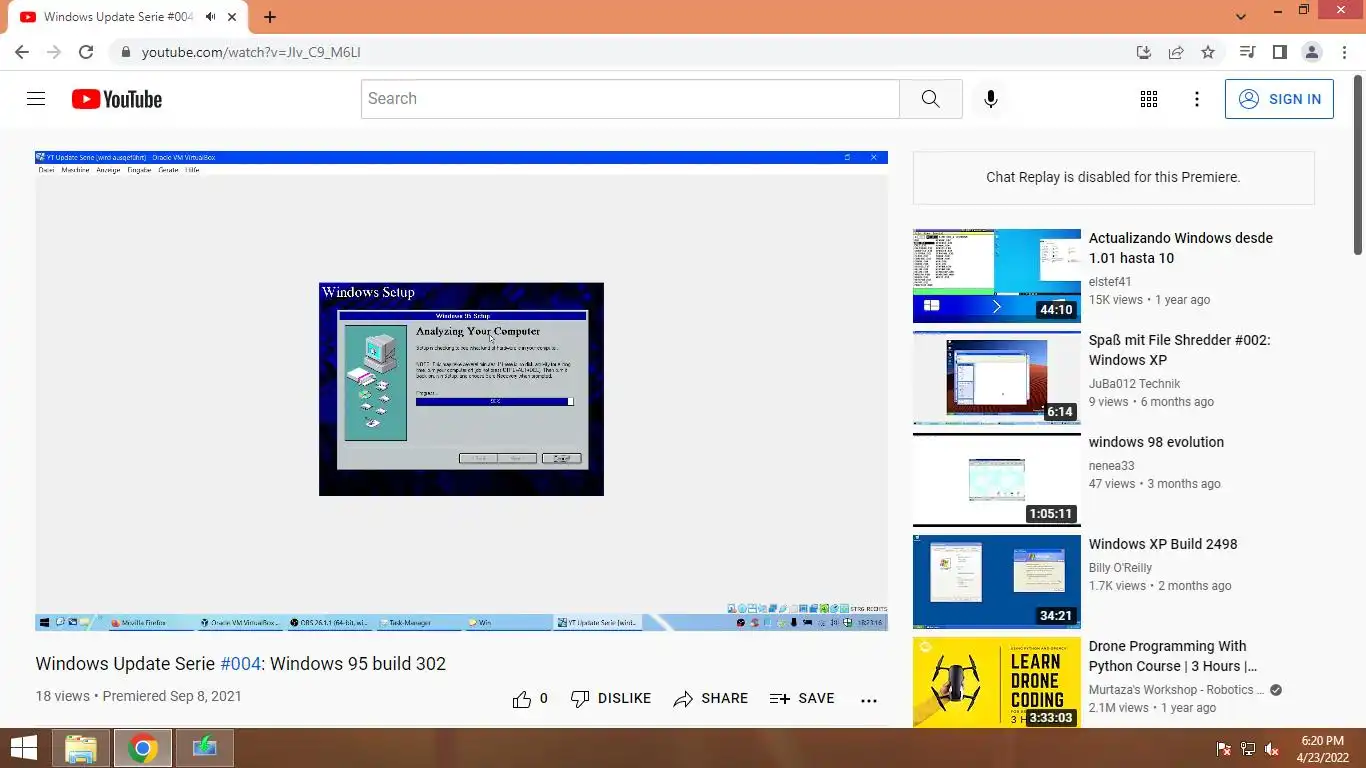Sign in with the SIGN IN button
The height and width of the screenshot is (768, 1366).
(1279, 99)
